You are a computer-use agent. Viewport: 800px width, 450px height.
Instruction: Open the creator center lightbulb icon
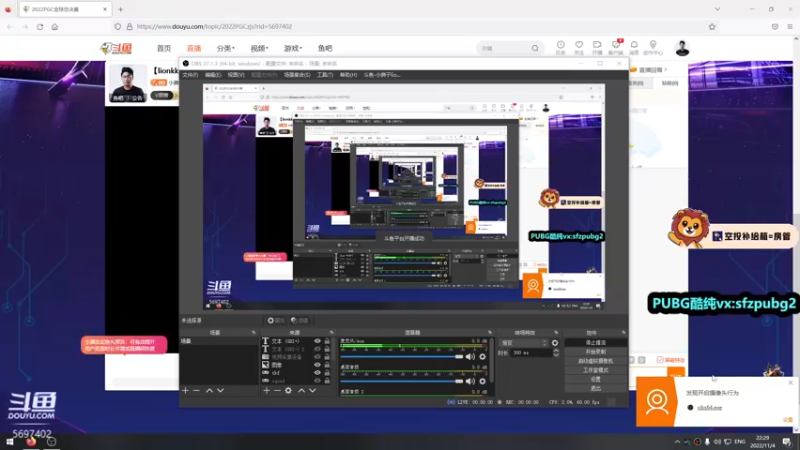tap(653, 45)
